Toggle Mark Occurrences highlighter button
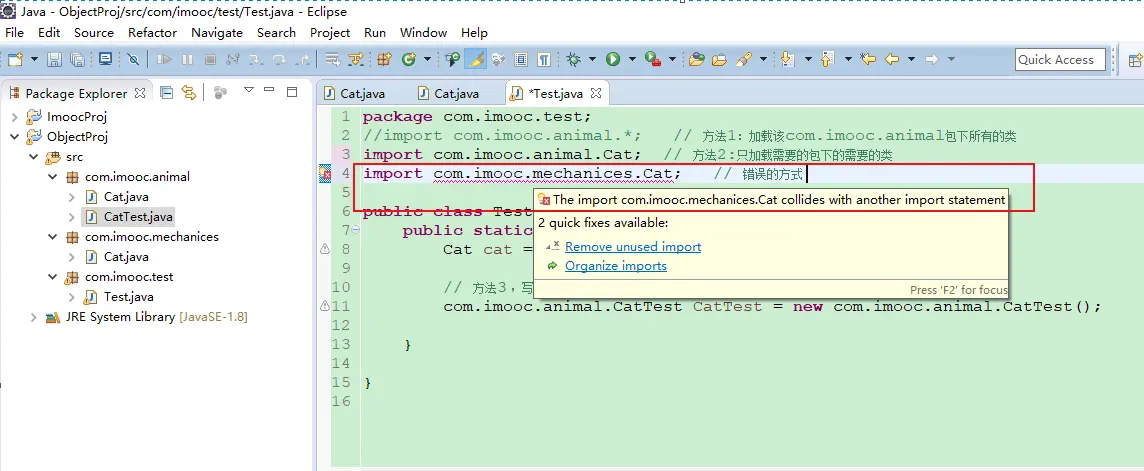 (x=477, y=60)
